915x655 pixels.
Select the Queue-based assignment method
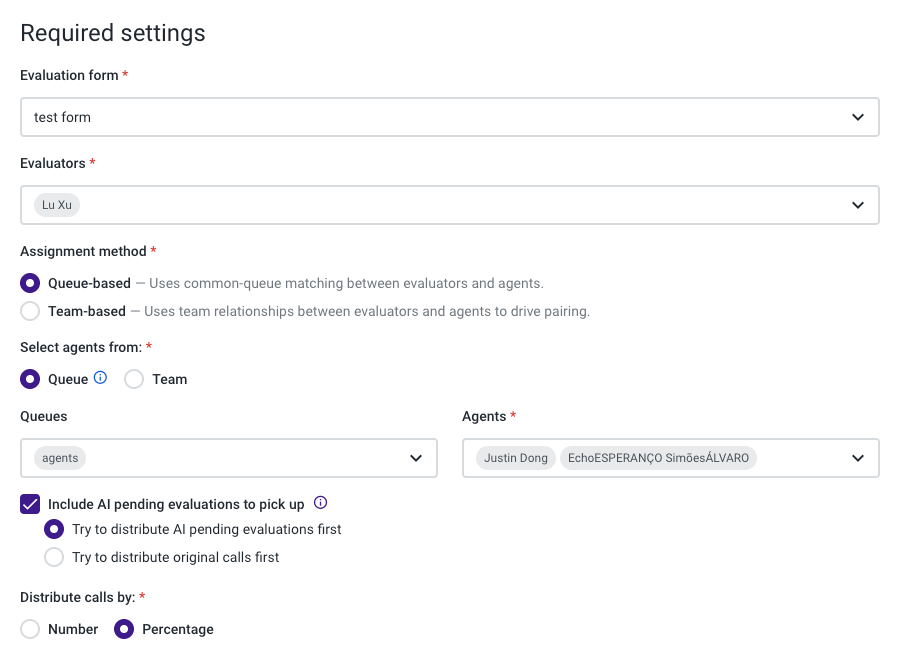(x=30, y=283)
